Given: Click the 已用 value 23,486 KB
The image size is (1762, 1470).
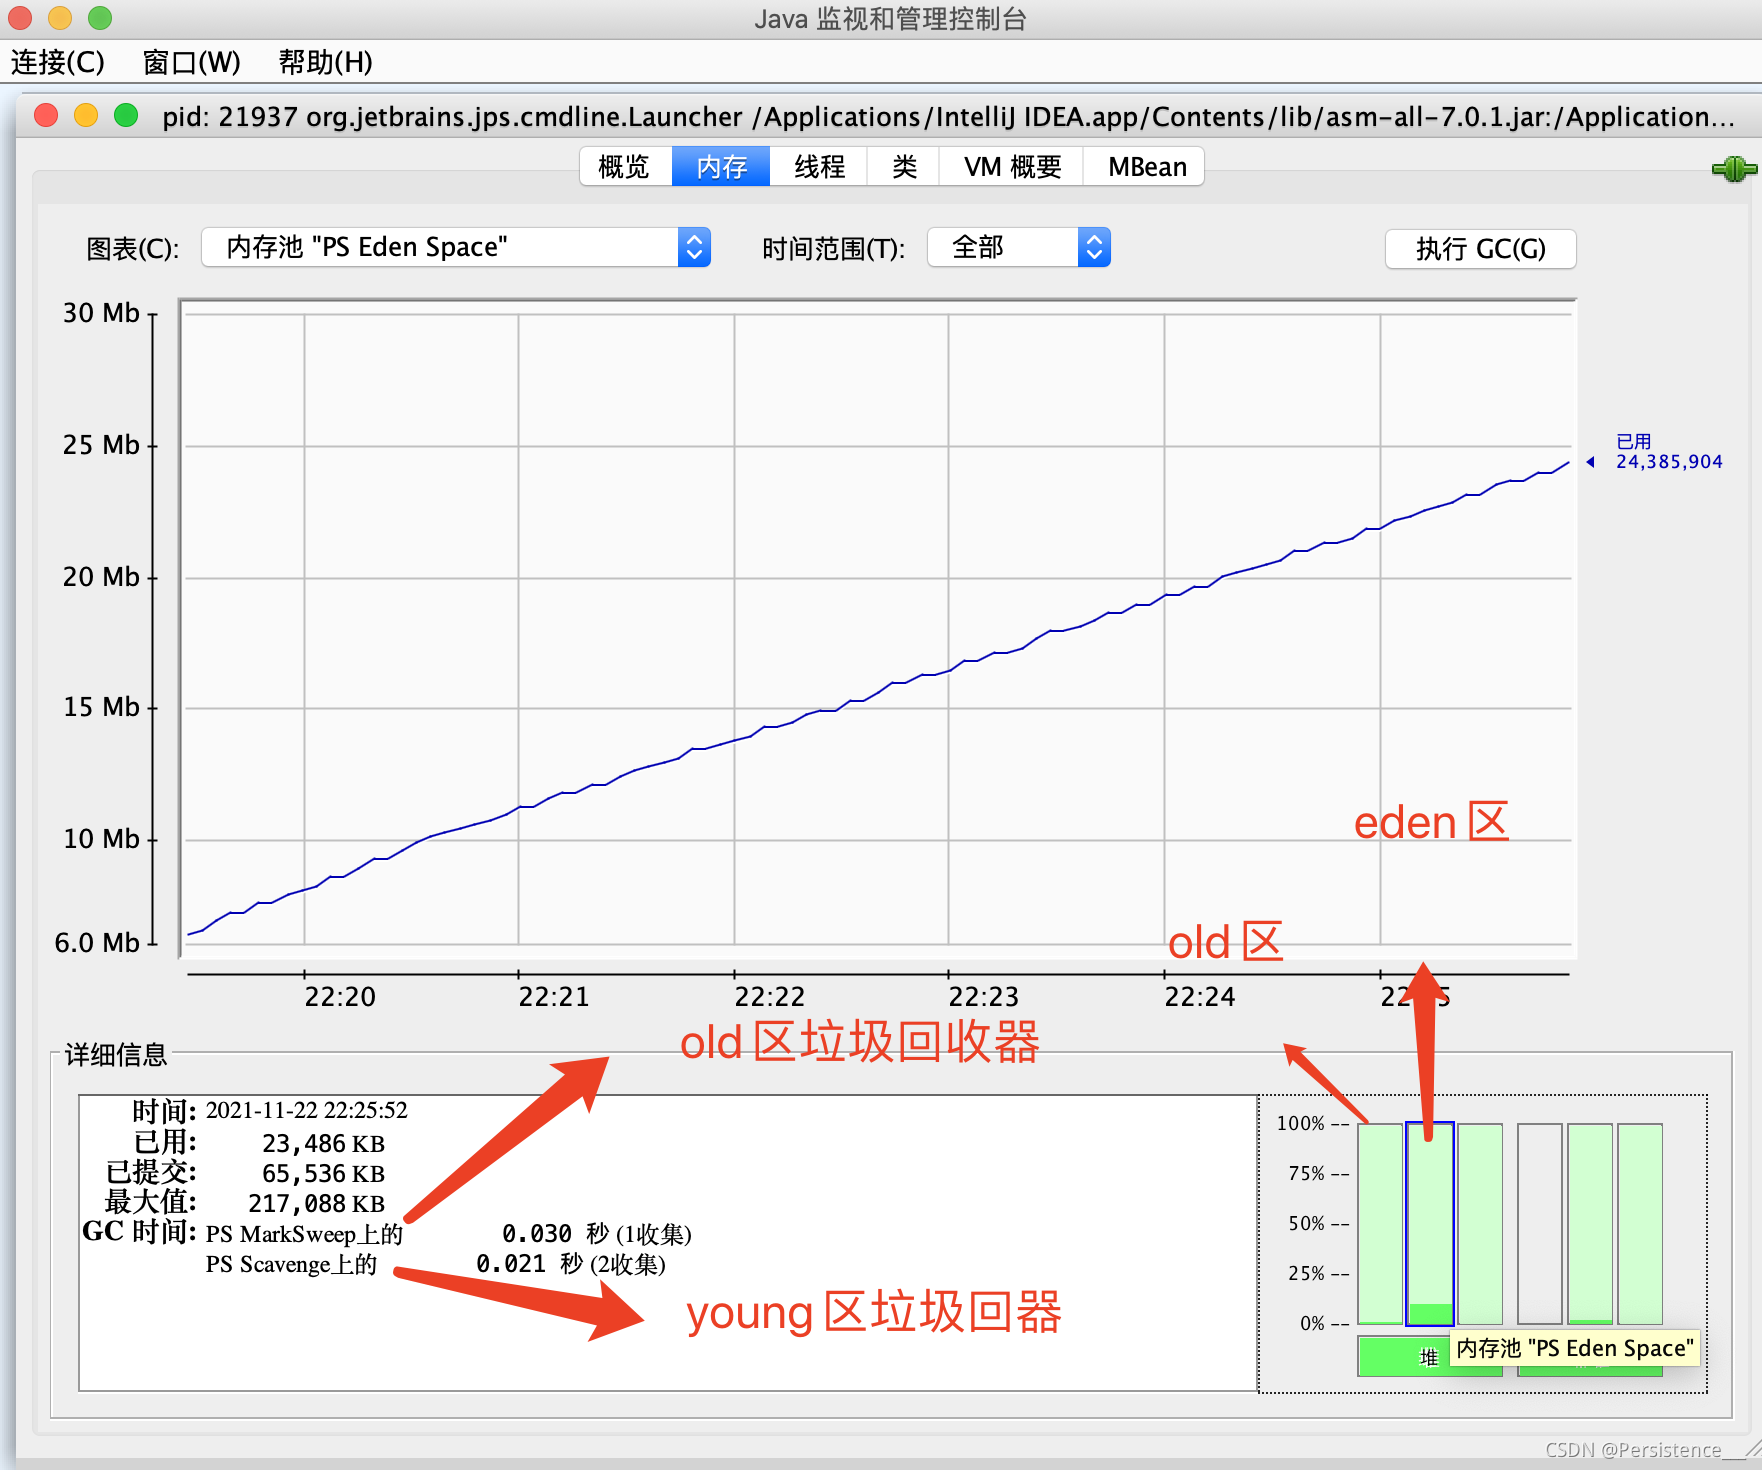Looking at the screenshot, I should point(323,1143).
